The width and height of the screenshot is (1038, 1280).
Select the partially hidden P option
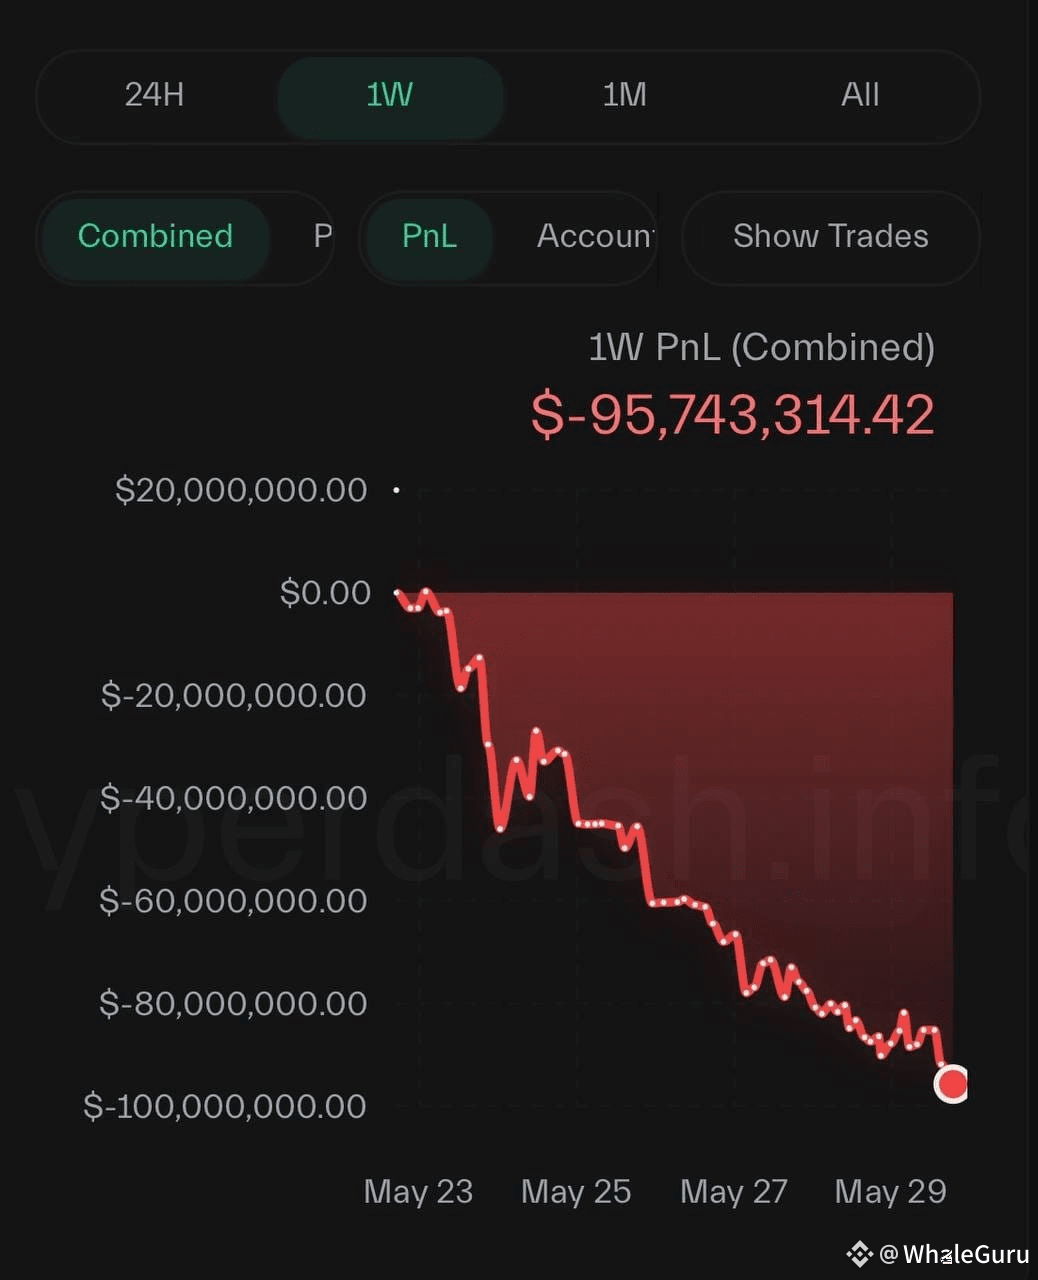[x=322, y=236]
